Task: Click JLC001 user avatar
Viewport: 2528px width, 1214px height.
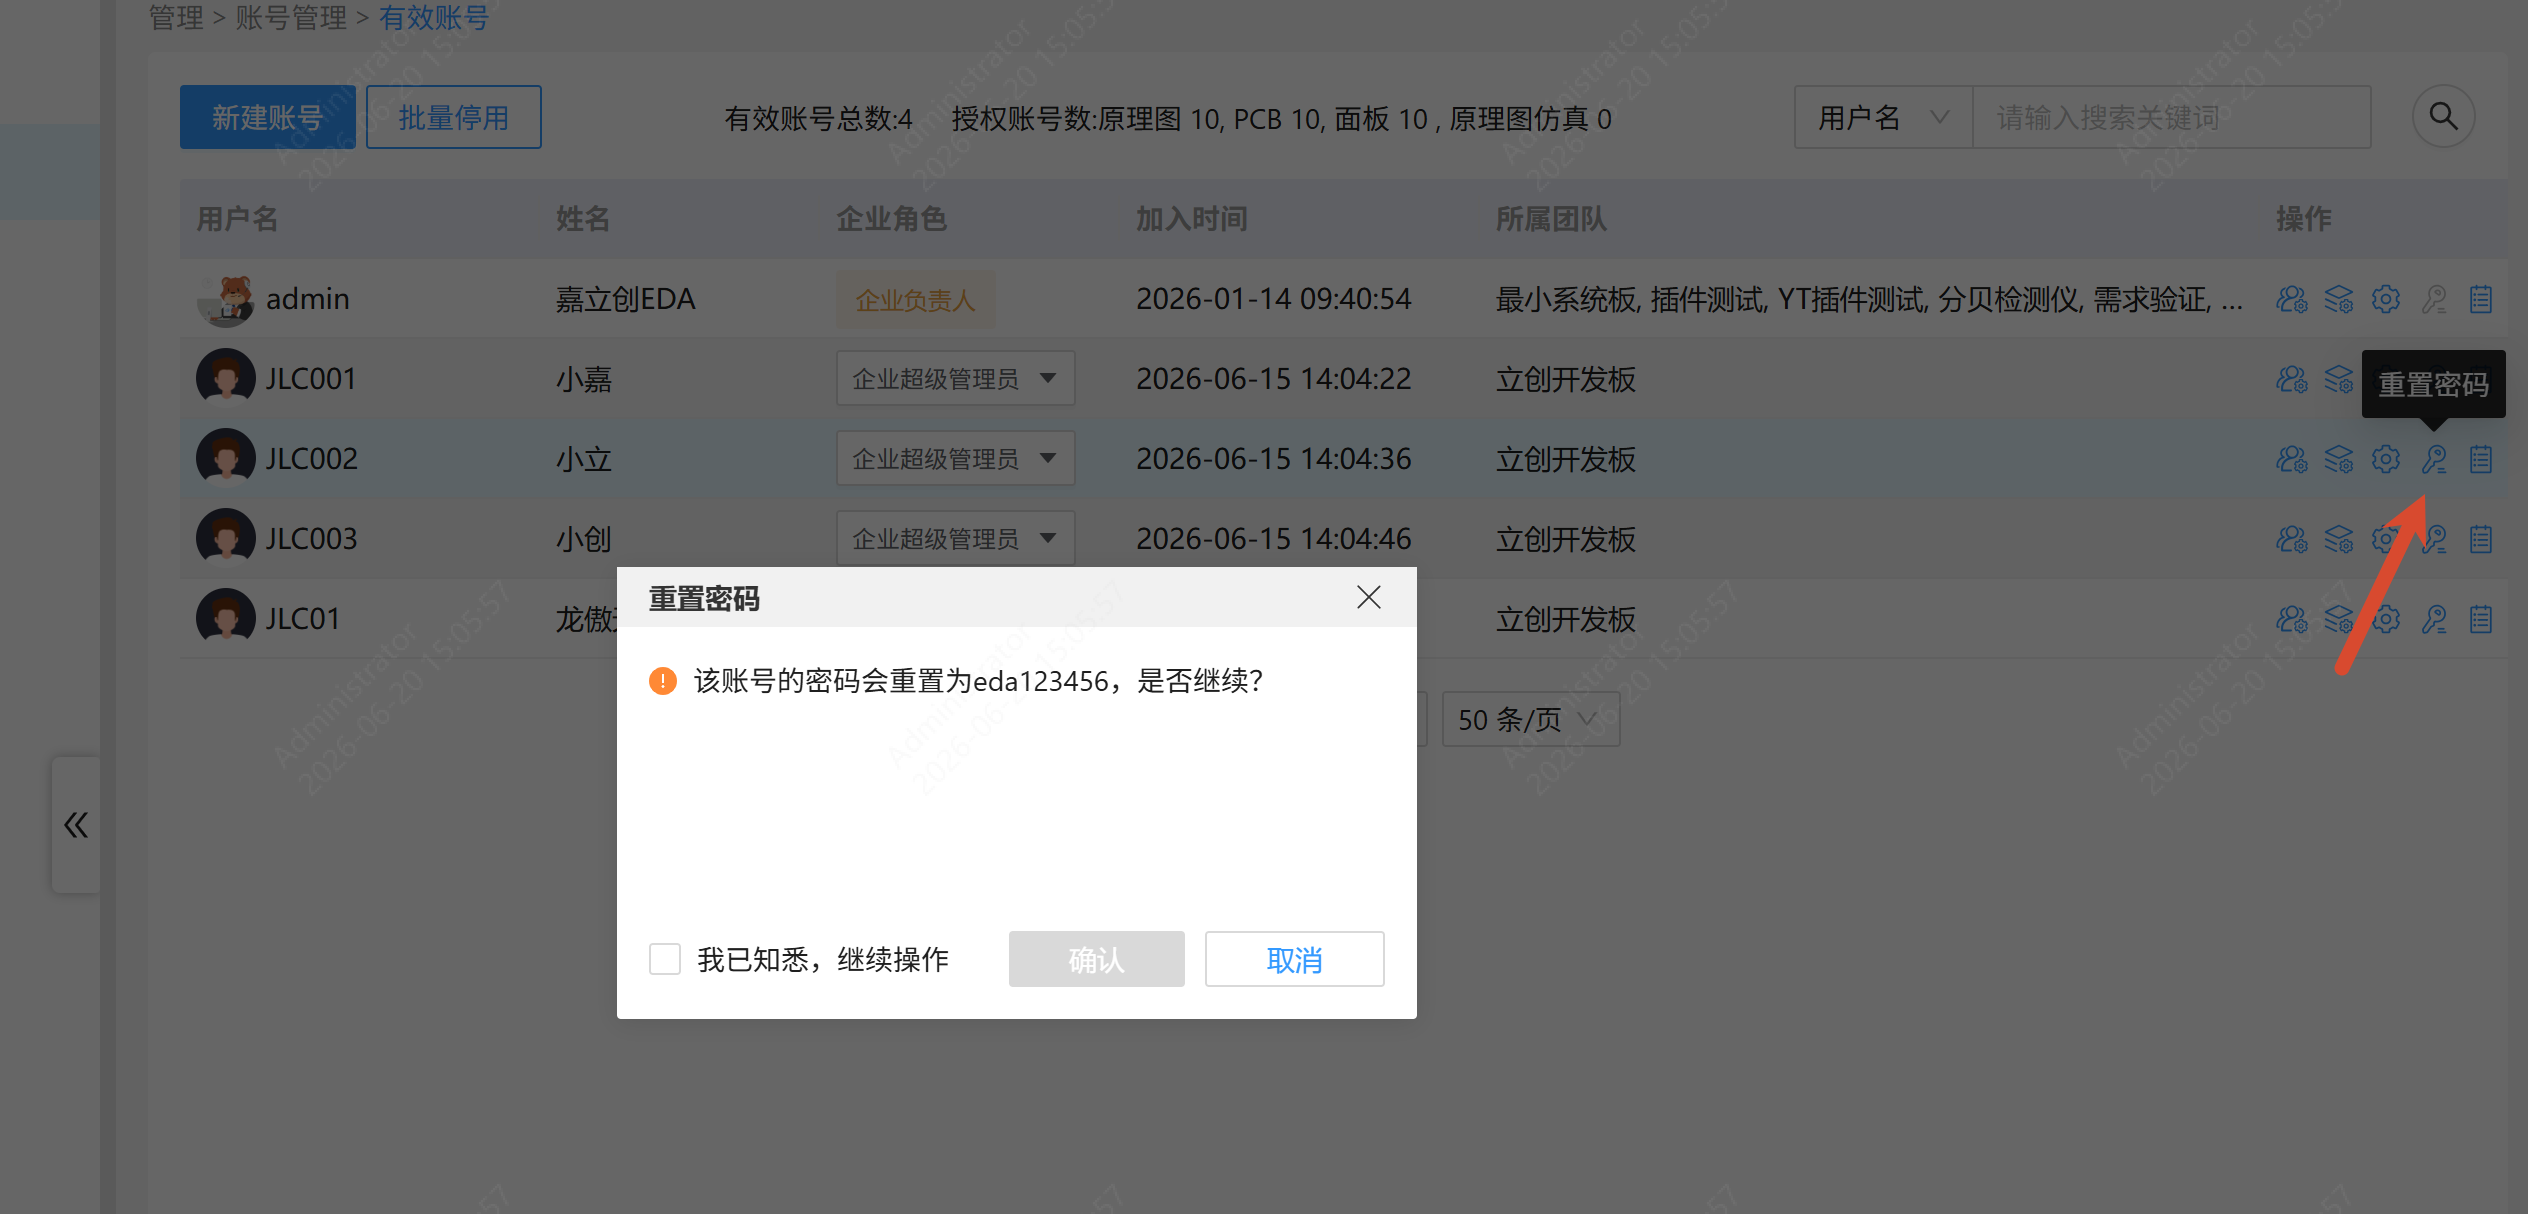Action: (226, 378)
